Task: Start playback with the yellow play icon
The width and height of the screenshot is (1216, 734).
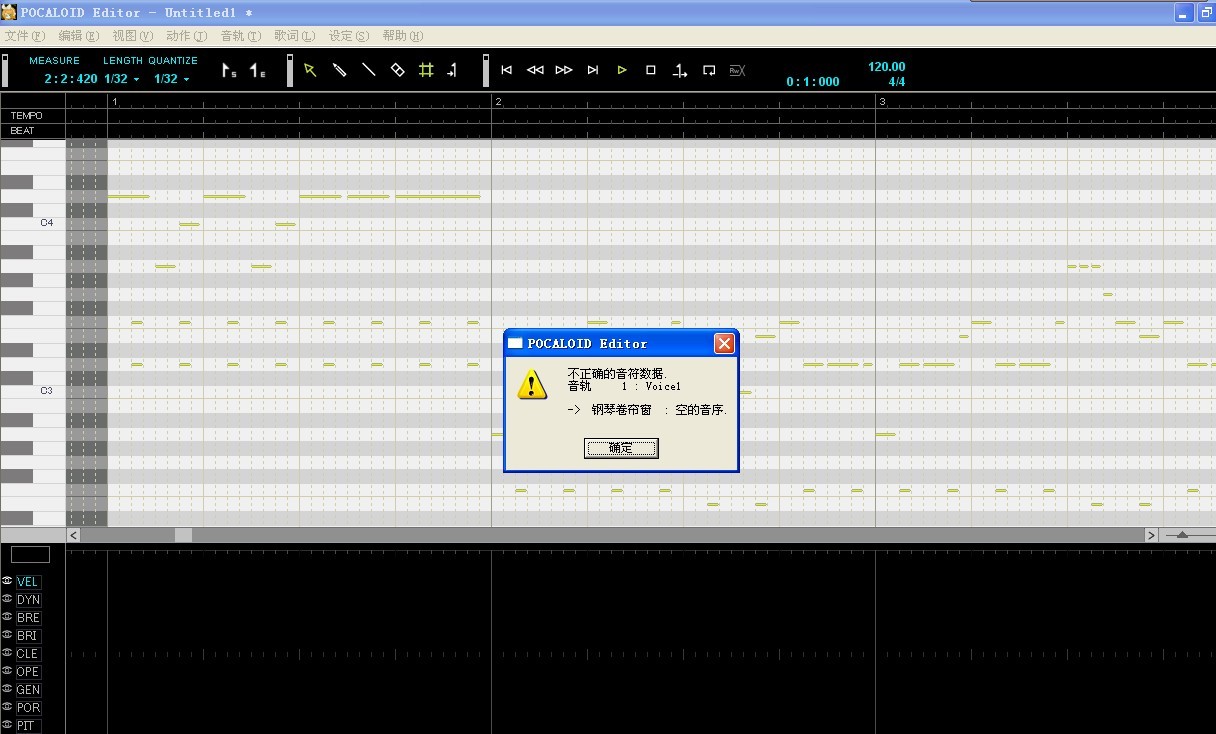Action: (x=622, y=70)
